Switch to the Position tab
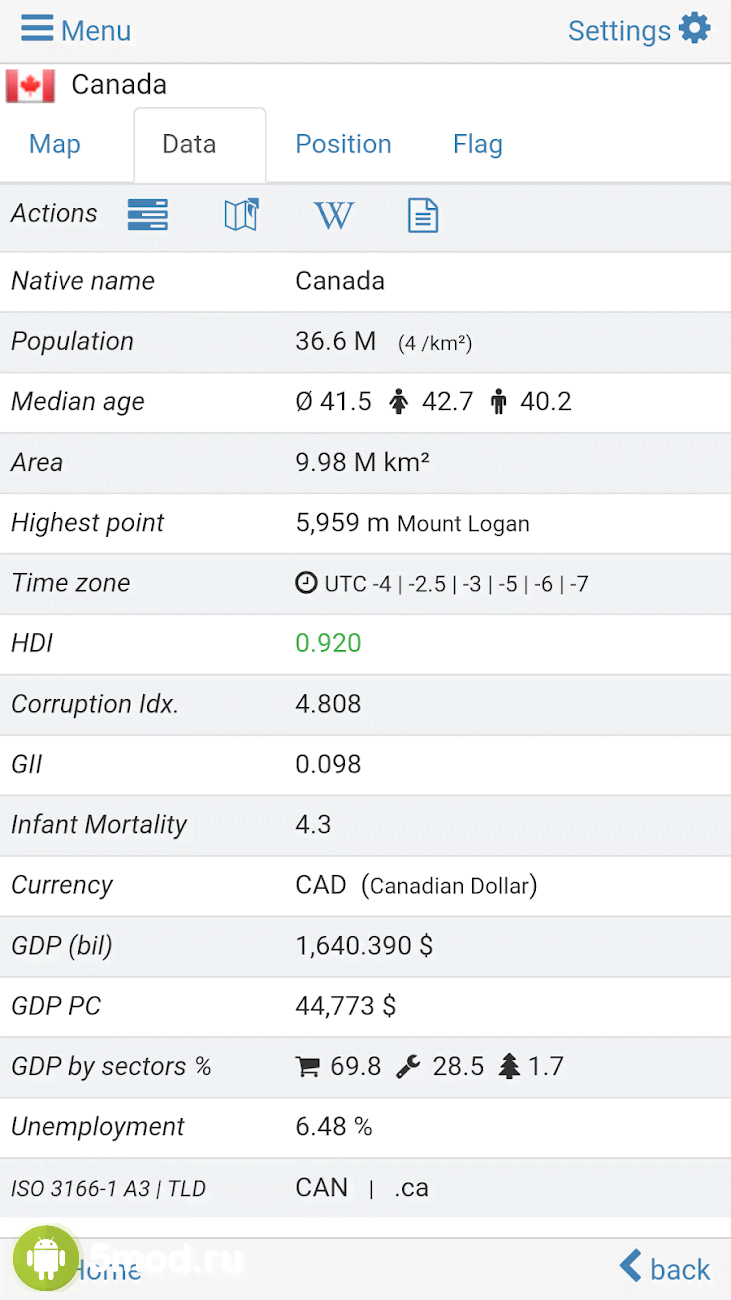This screenshot has height=1300, width=731. (343, 145)
